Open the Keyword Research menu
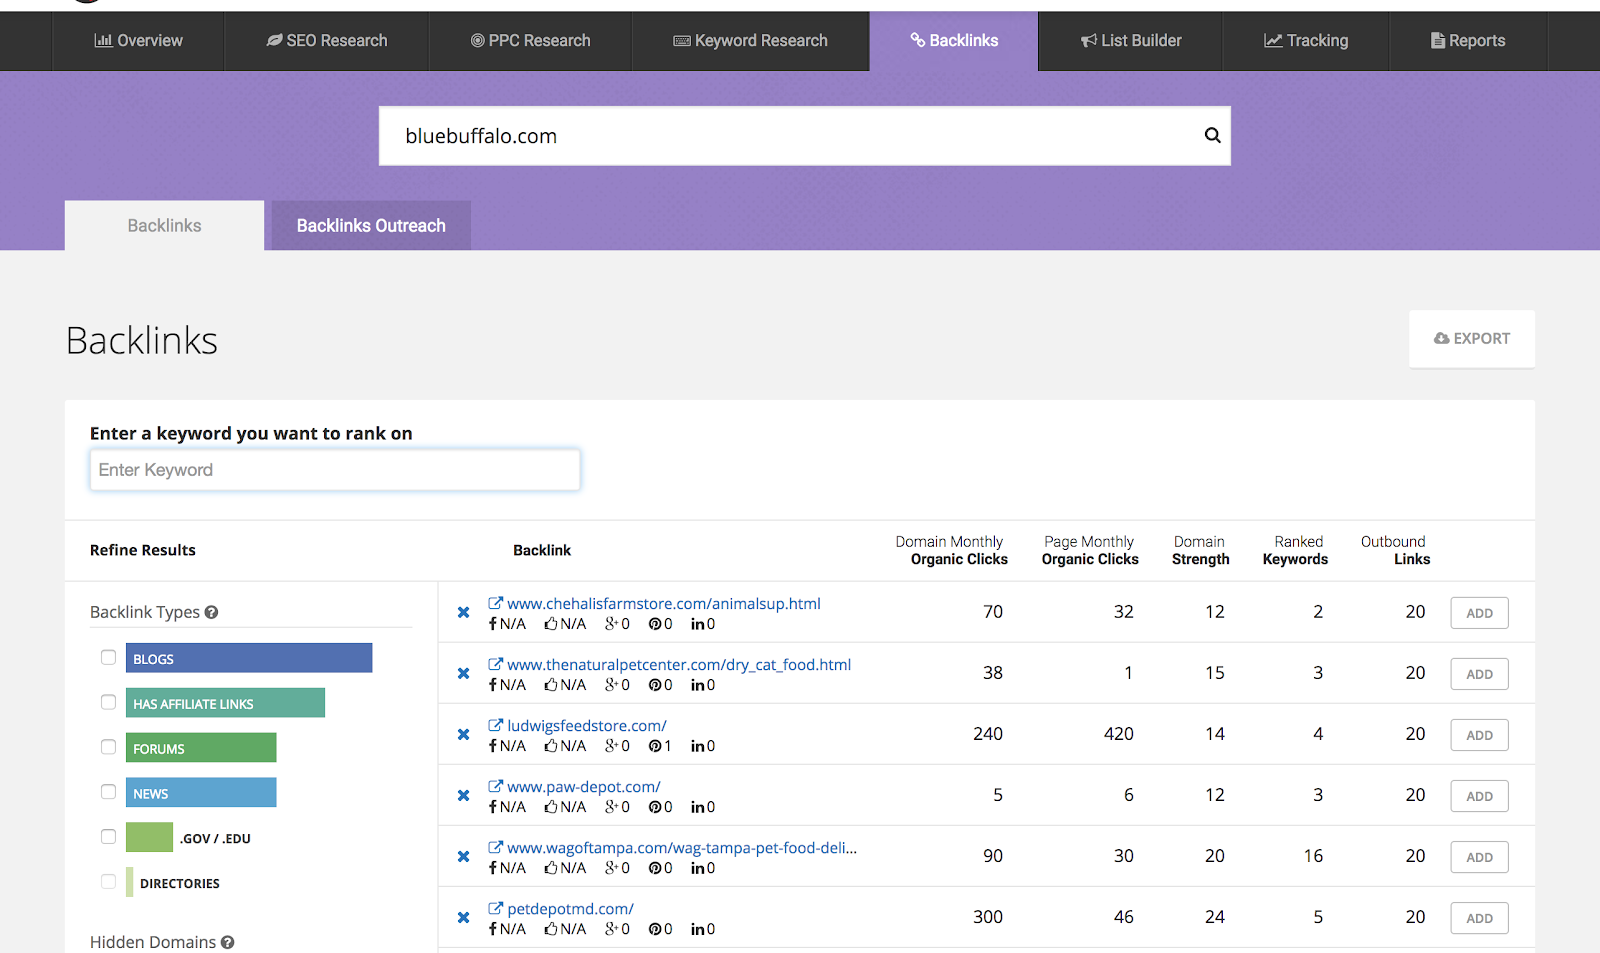 (x=750, y=41)
